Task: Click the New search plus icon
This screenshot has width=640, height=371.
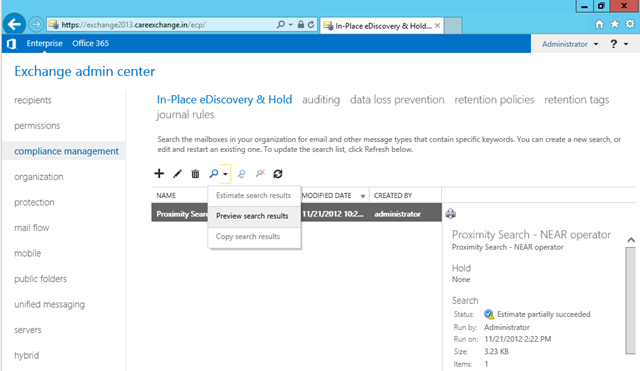Action: pyautogui.click(x=159, y=174)
